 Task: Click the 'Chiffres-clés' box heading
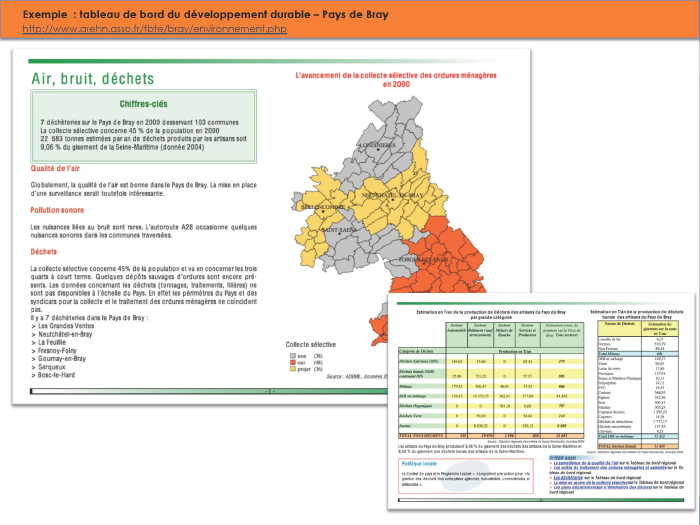coord(143,104)
